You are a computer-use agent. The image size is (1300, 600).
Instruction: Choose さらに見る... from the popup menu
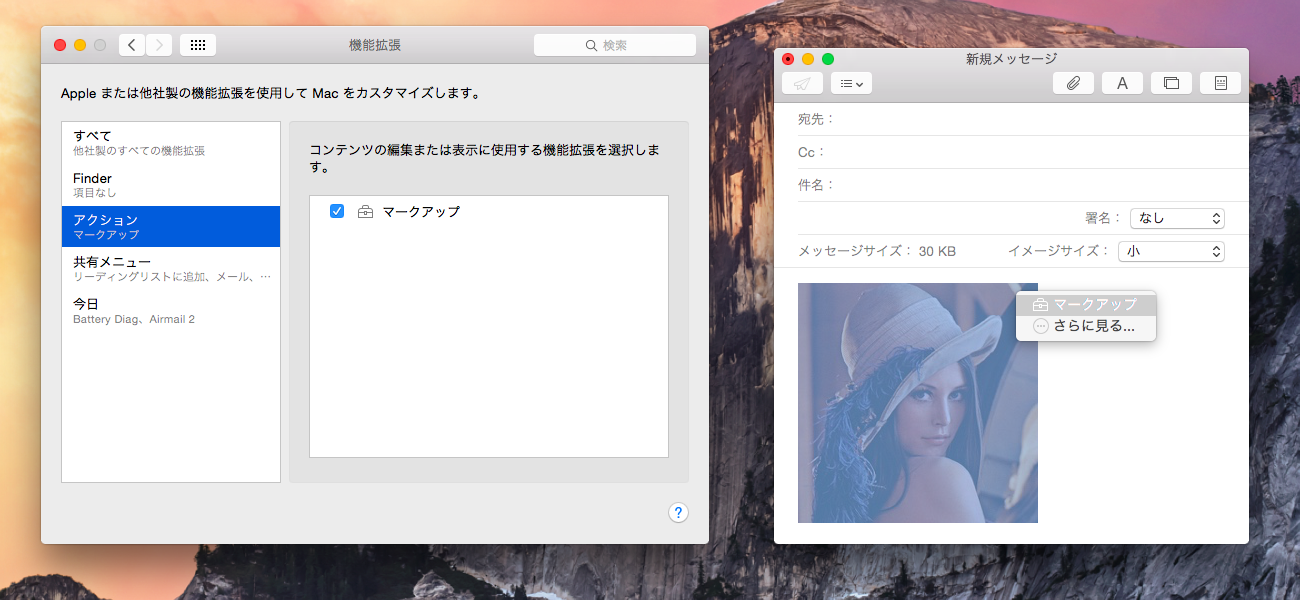point(1086,326)
